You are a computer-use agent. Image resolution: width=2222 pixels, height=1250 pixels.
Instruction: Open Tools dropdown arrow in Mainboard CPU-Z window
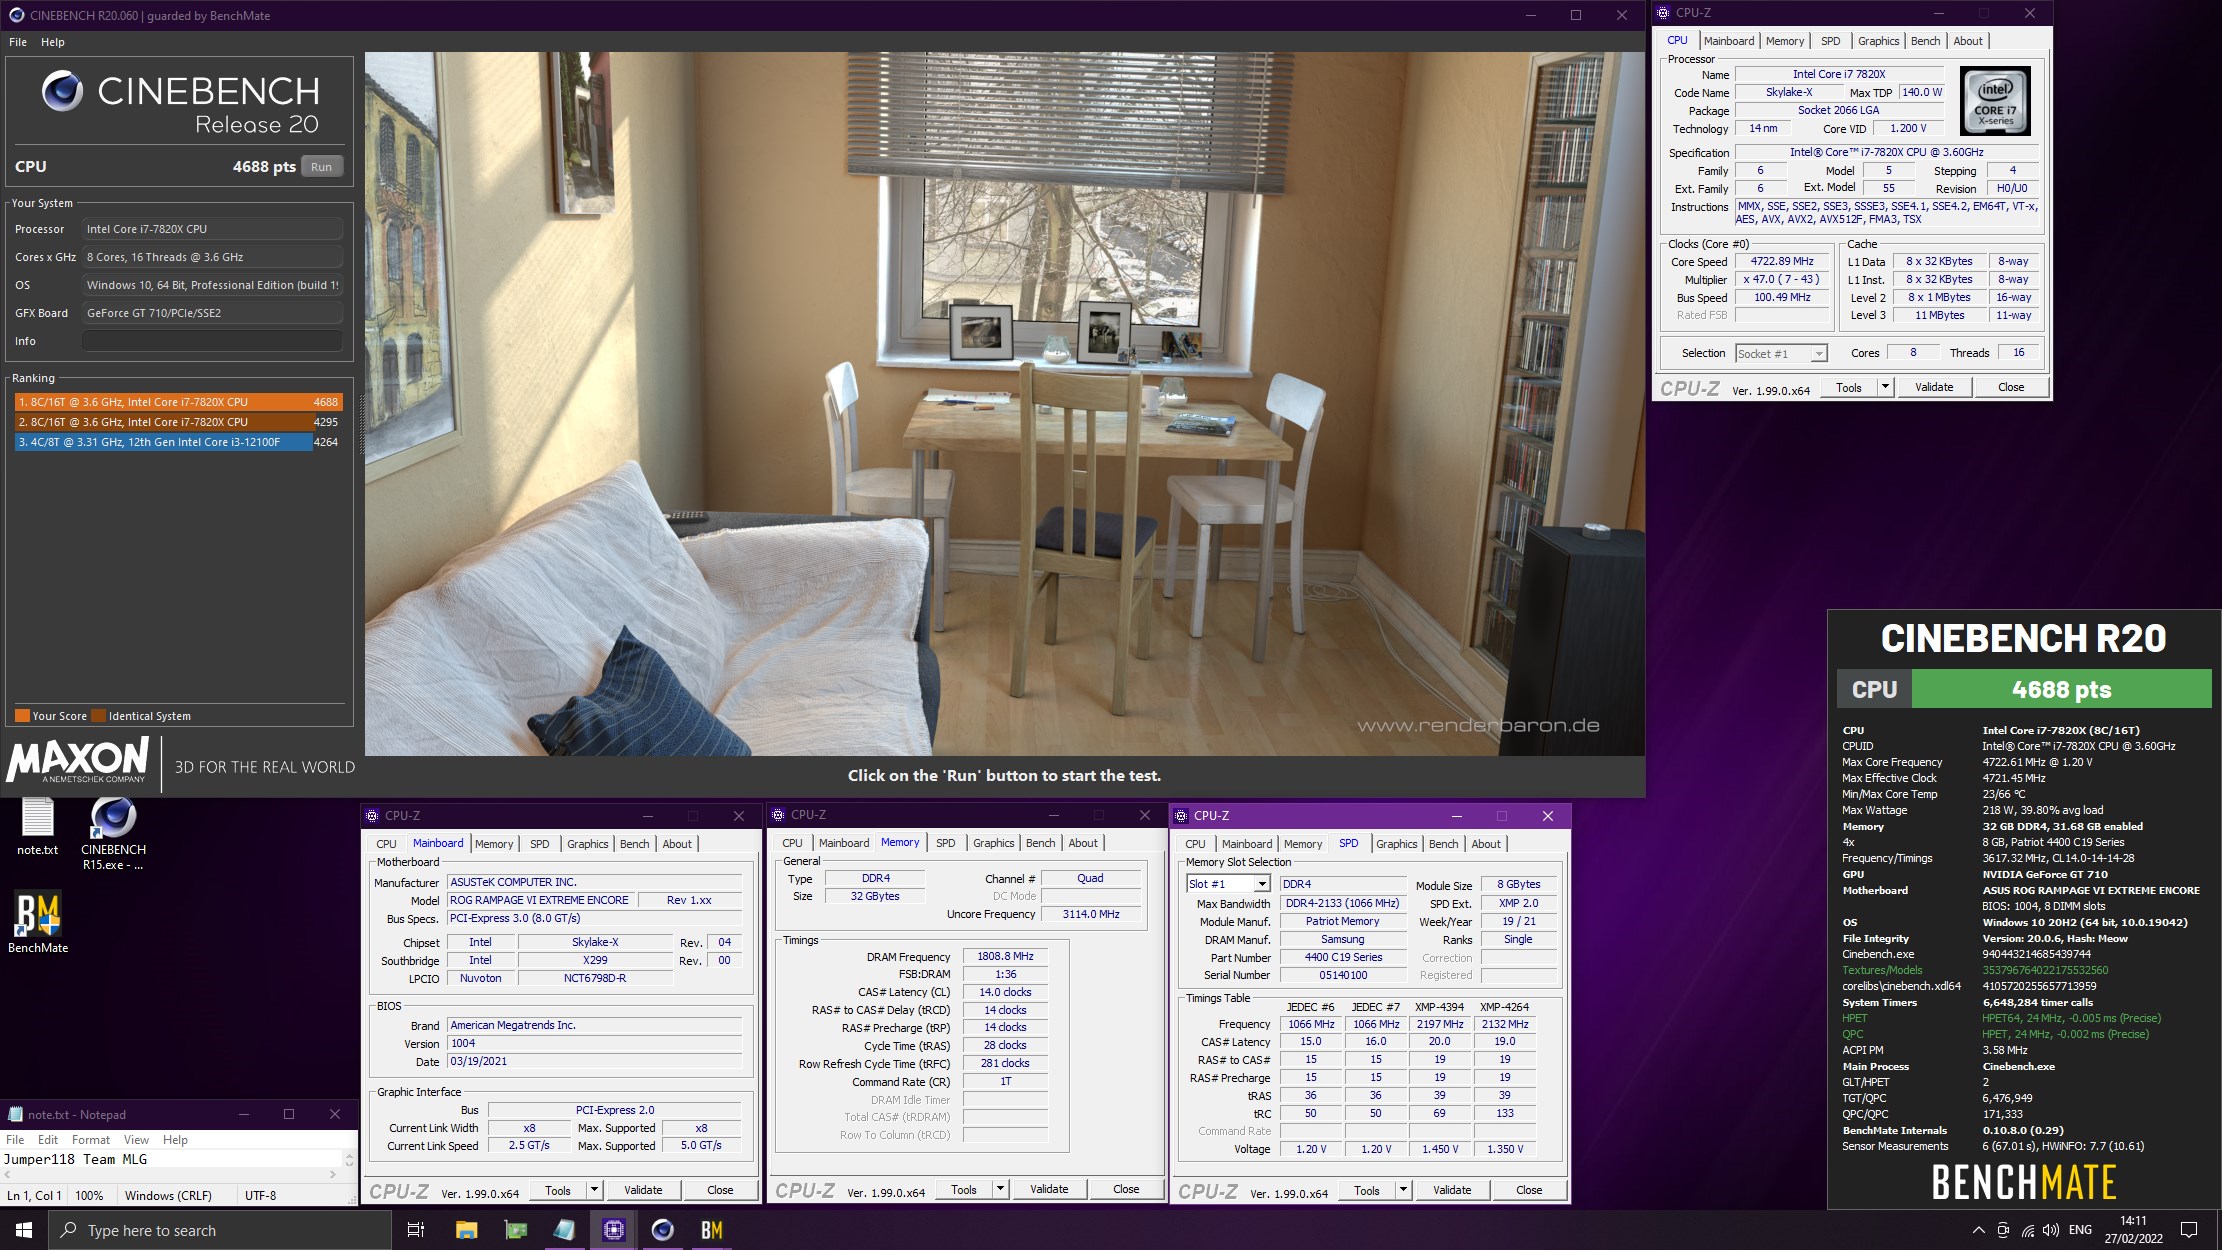click(x=594, y=1190)
